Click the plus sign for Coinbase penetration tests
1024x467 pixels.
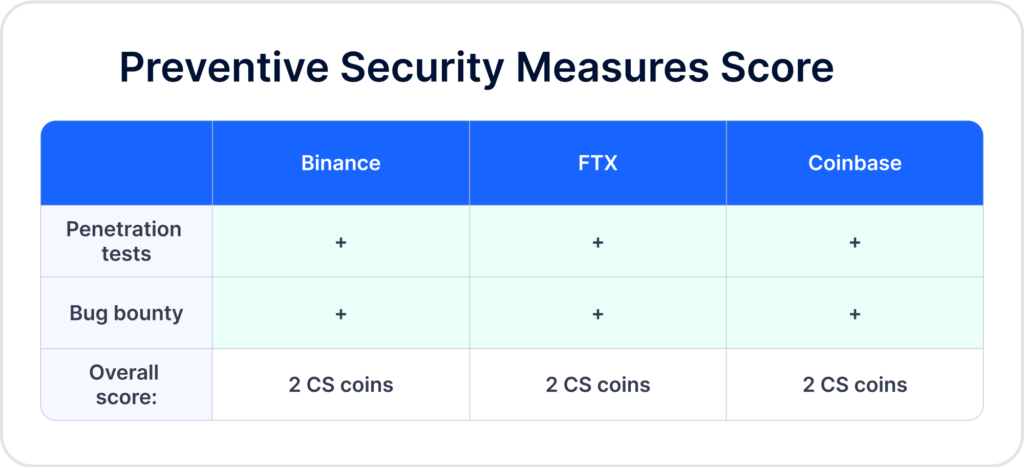point(854,242)
